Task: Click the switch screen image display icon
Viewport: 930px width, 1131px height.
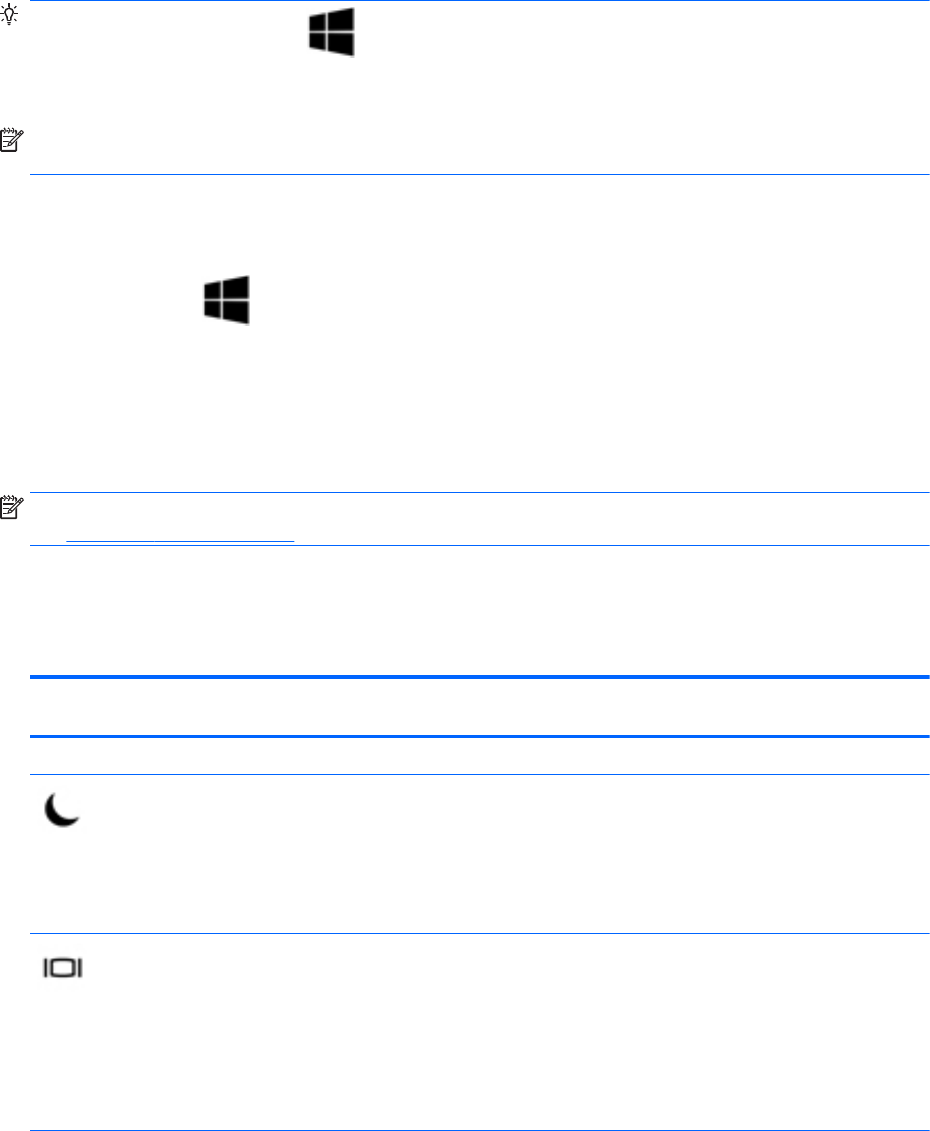Action: (63, 967)
